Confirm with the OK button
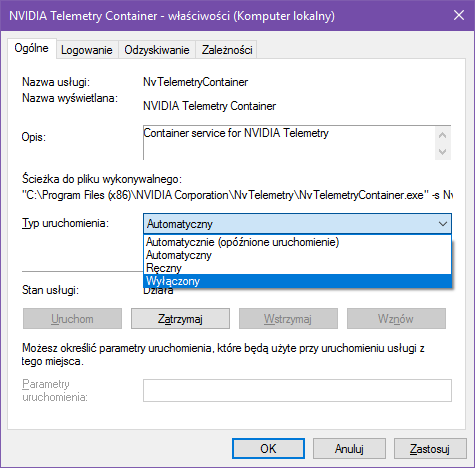The height and width of the screenshot is (468, 475). [x=268, y=448]
